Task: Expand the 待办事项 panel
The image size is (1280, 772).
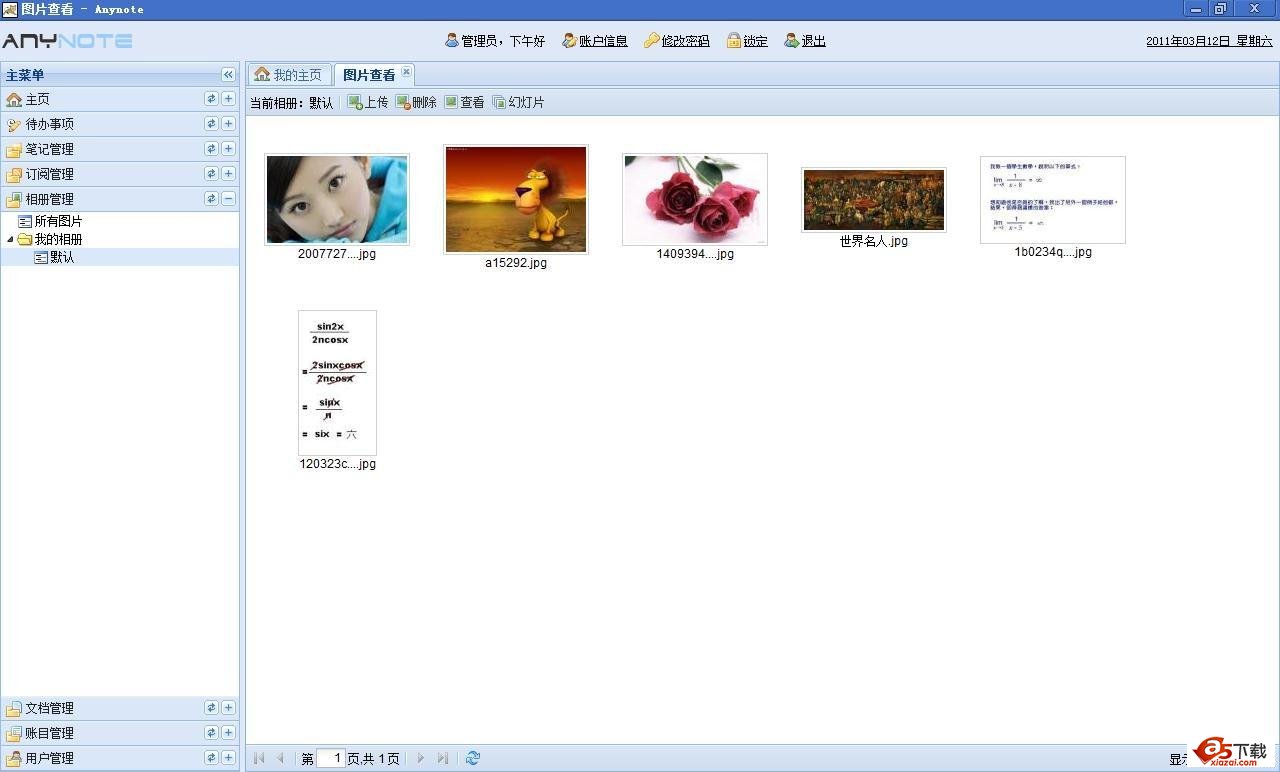Action: (228, 124)
